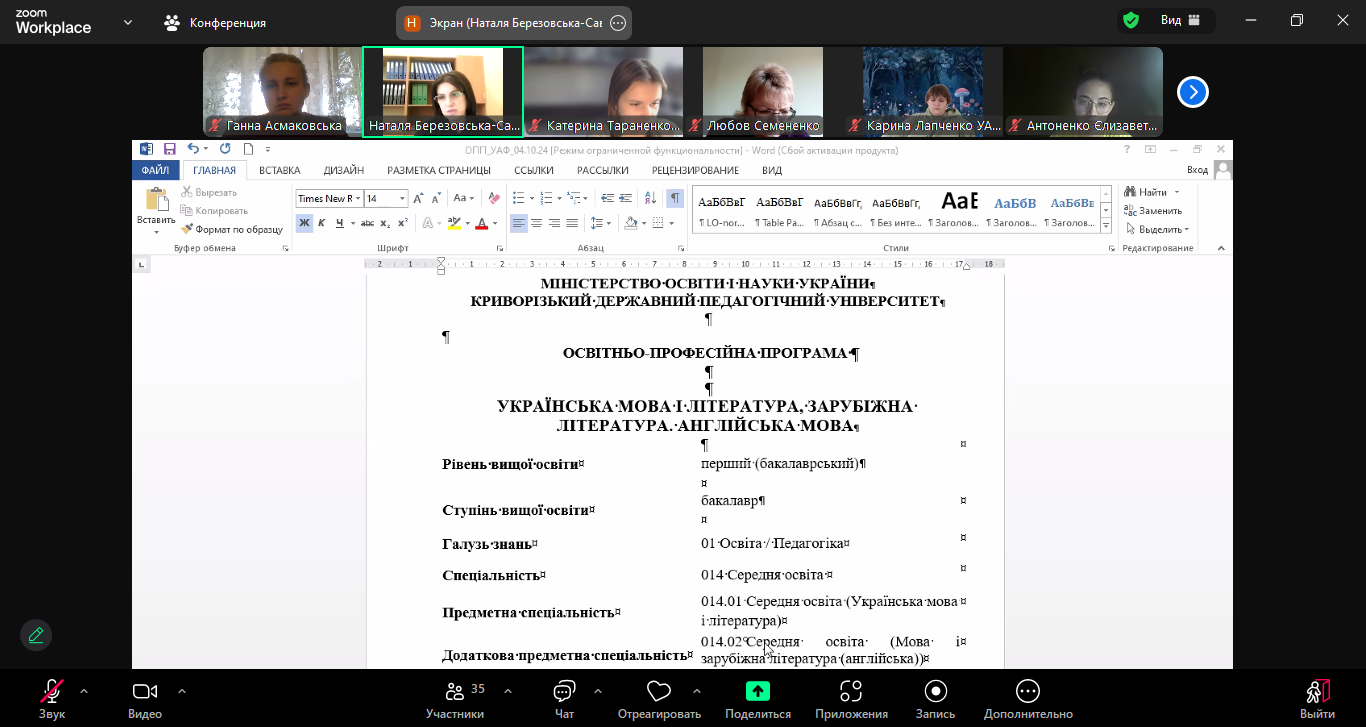Toggle strikethrough abc formatting
The image size is (1366, 727).
click(367, 223)
